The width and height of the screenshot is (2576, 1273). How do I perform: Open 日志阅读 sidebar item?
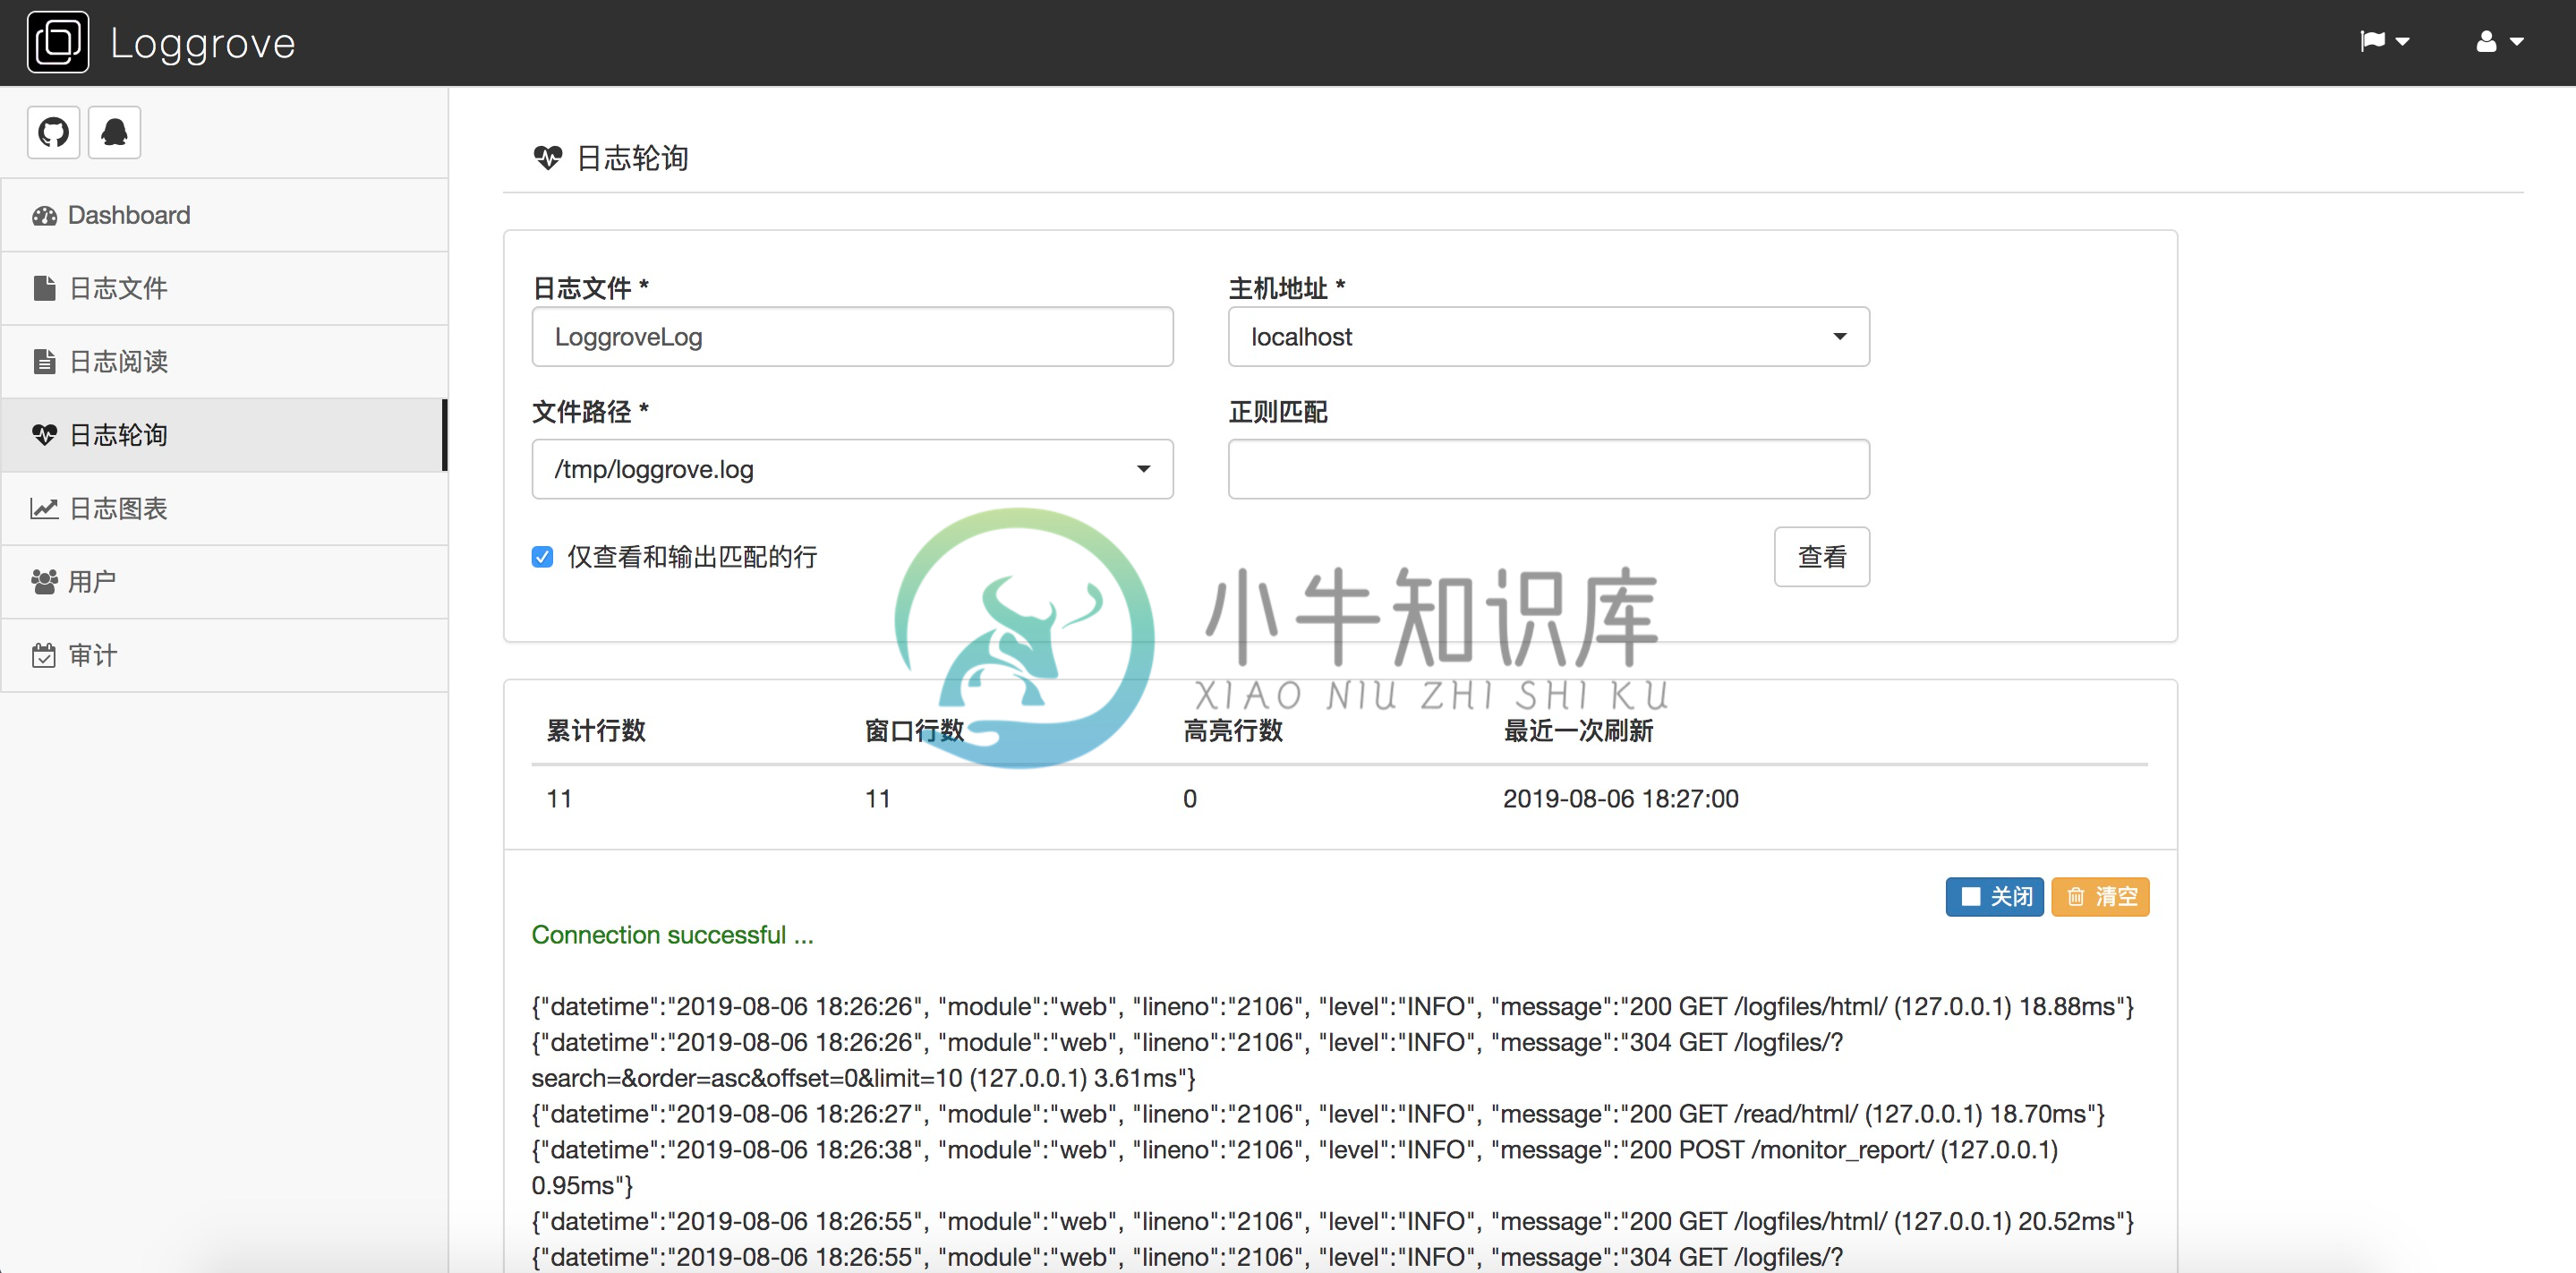click(x=224, y=361)
